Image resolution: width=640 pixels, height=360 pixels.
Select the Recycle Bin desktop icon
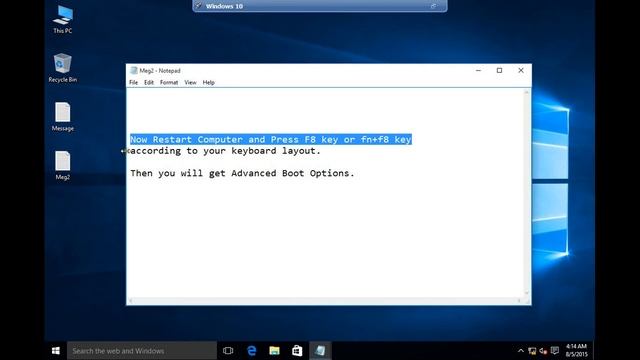coord(62,68)
